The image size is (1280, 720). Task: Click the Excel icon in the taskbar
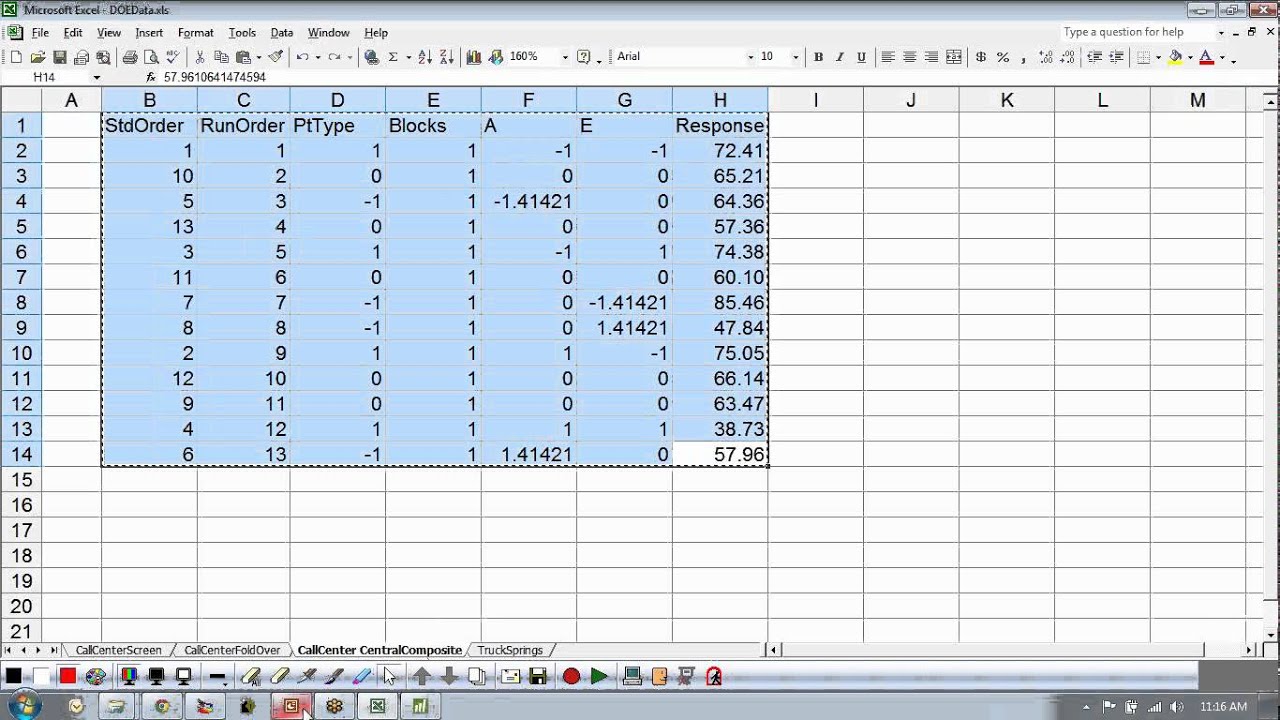coord(377,706)
